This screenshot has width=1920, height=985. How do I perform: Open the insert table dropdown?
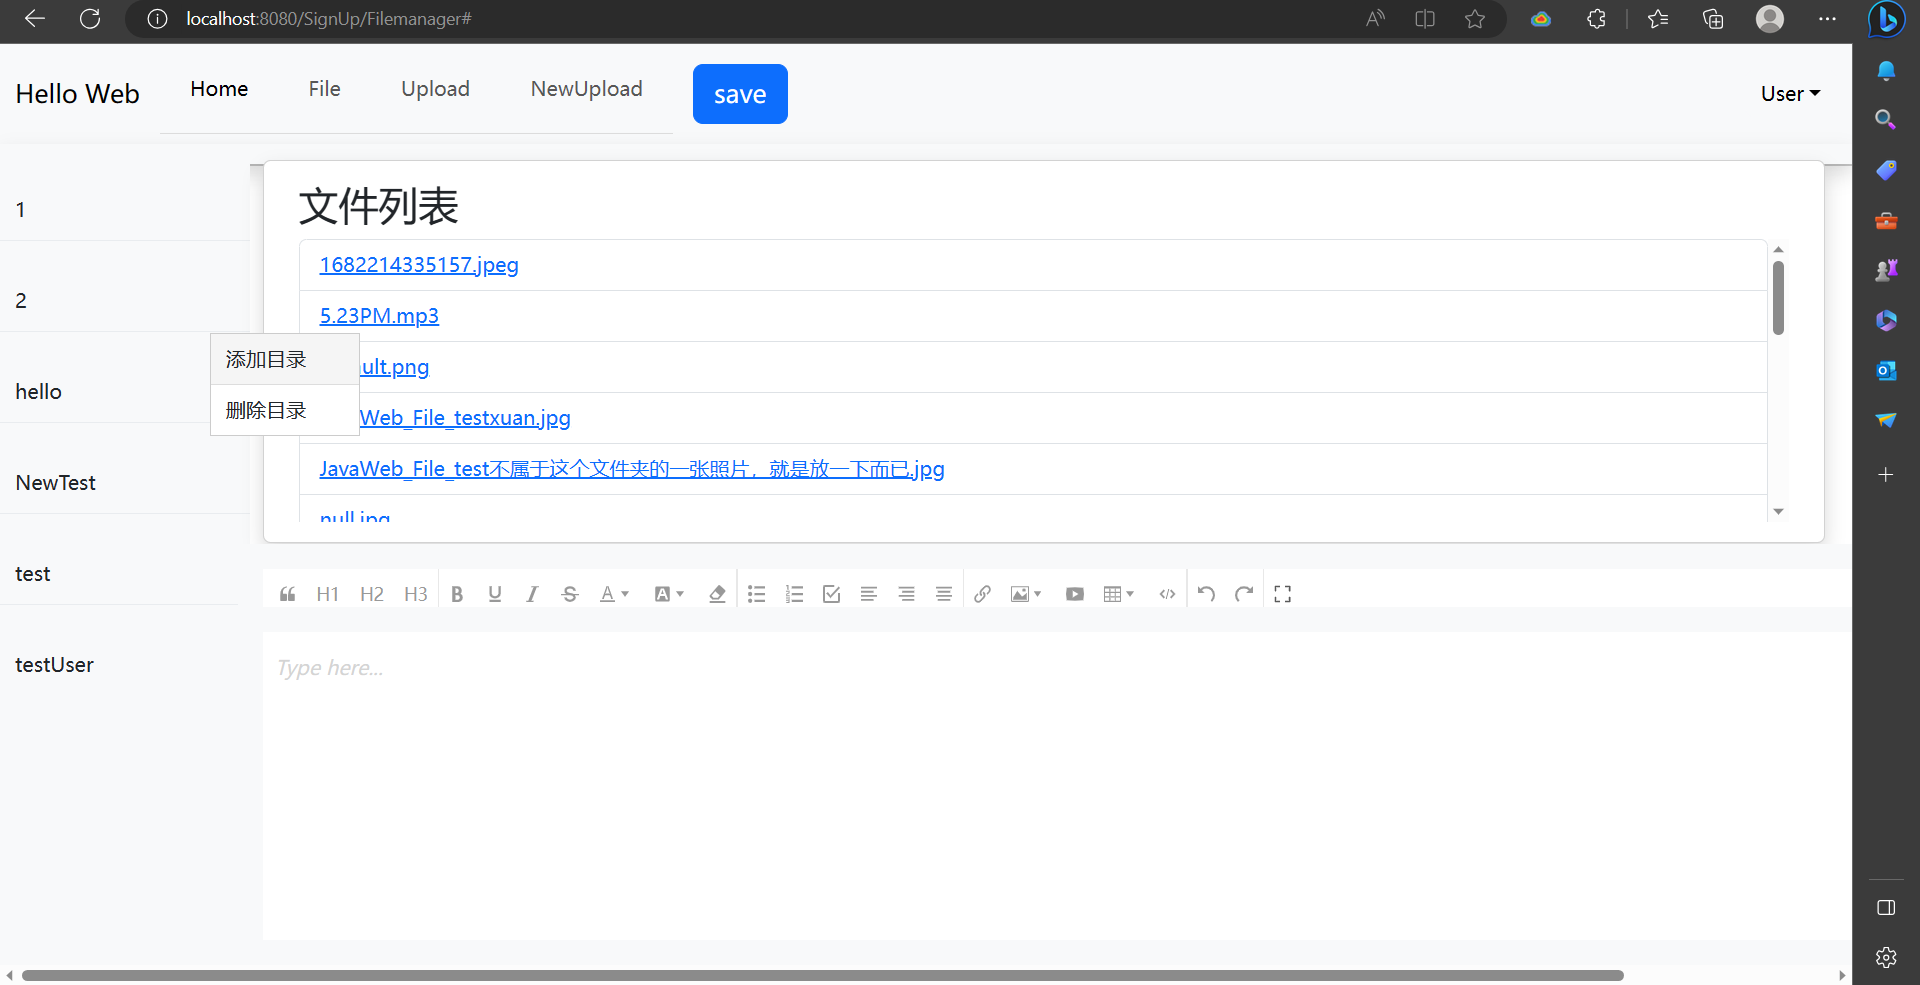click(x=1118, y=594)
